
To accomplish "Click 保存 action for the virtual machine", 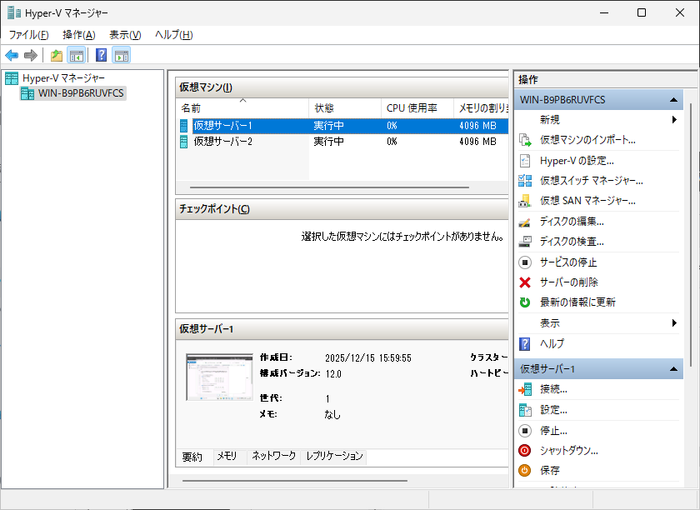I will click(x=549, y=470).
